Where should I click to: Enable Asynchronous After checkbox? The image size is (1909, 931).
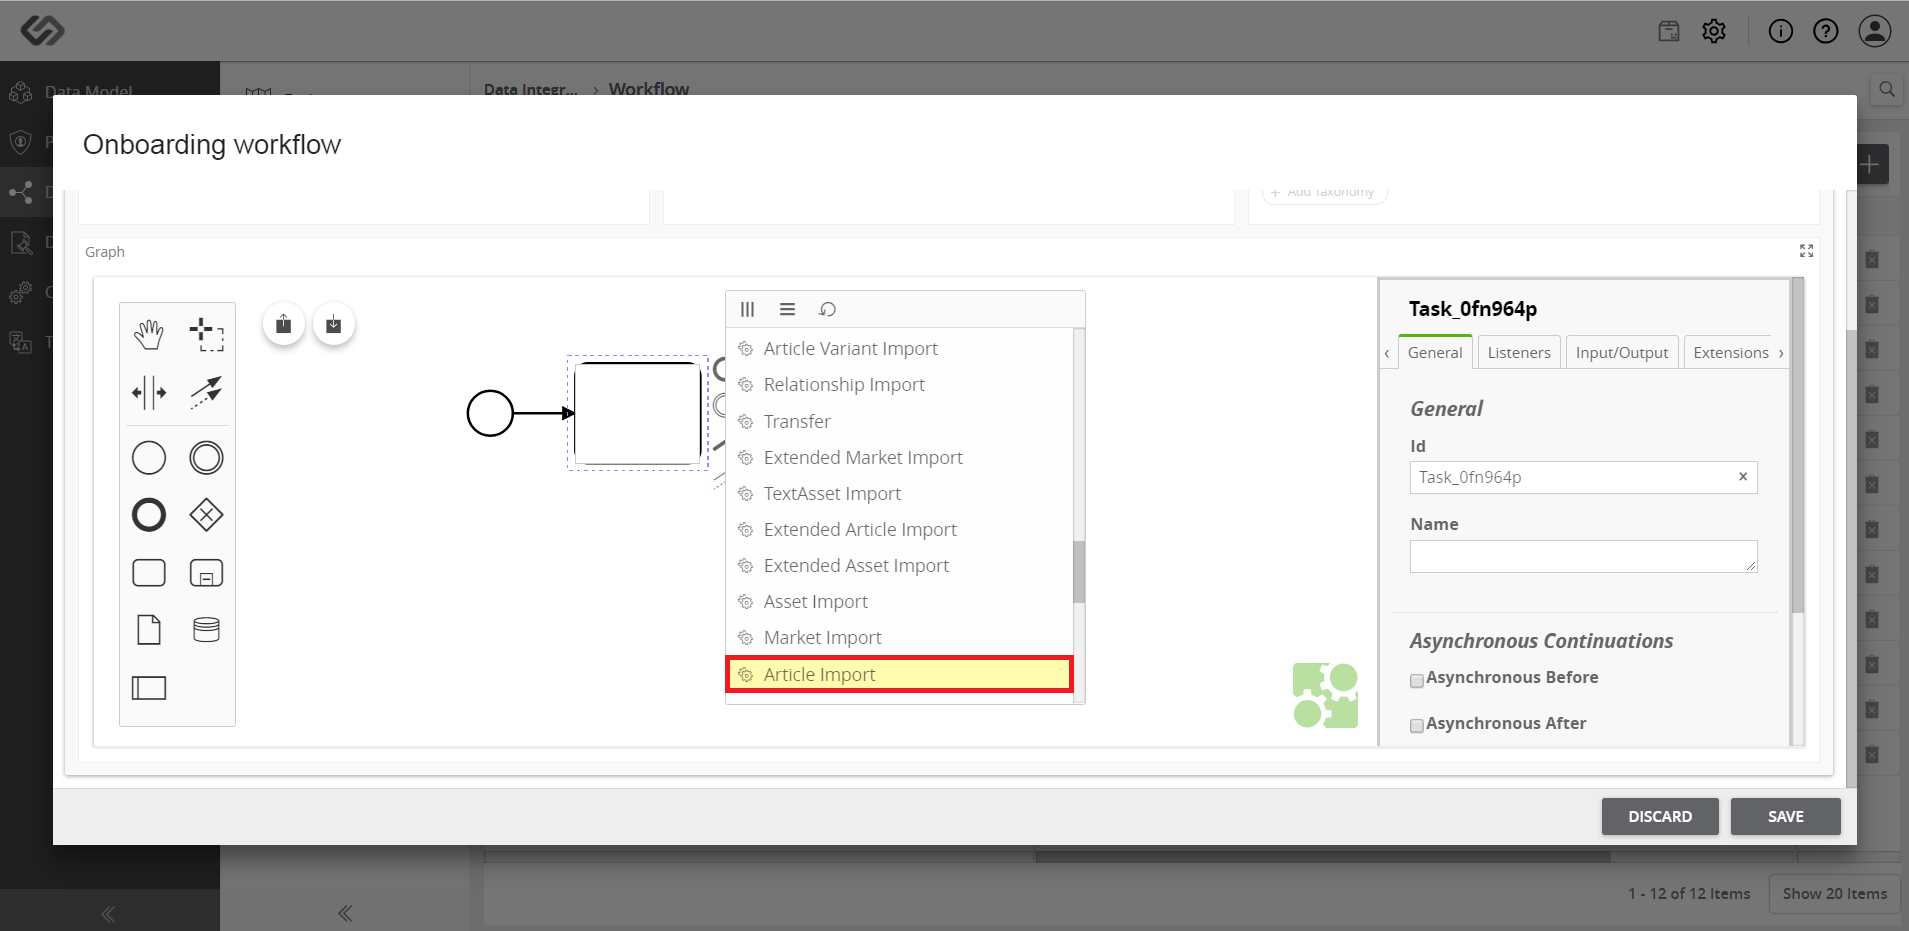(1417, 726)
